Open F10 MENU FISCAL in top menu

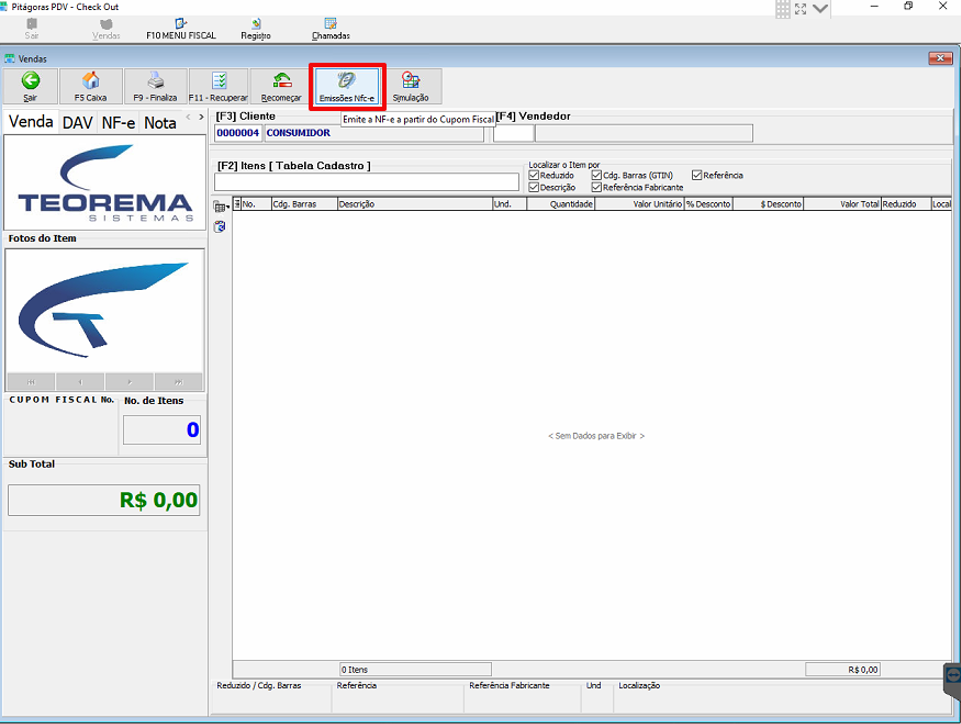[181, 29]
